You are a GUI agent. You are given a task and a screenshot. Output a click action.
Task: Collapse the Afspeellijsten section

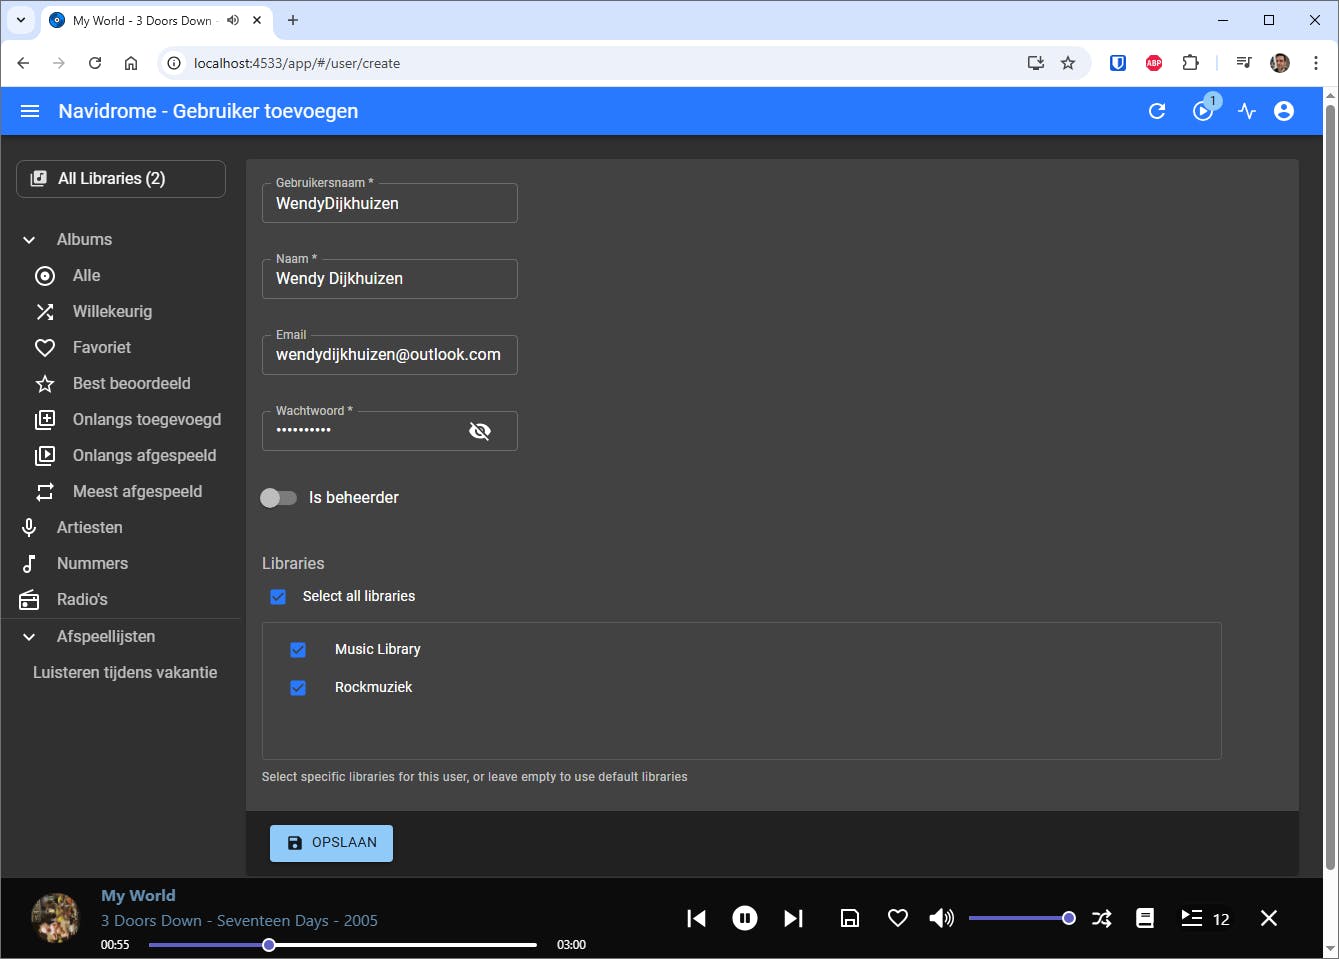tap(30, 637)
